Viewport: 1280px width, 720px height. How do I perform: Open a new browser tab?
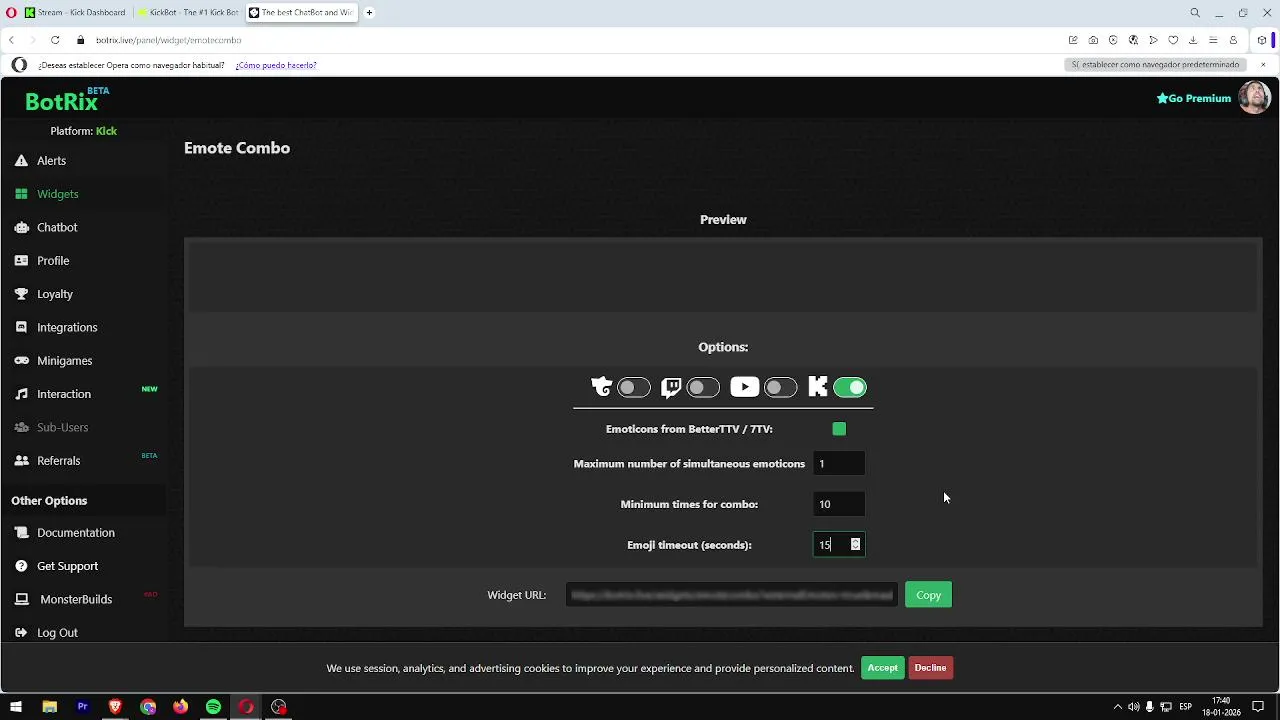tap(369, 13)
